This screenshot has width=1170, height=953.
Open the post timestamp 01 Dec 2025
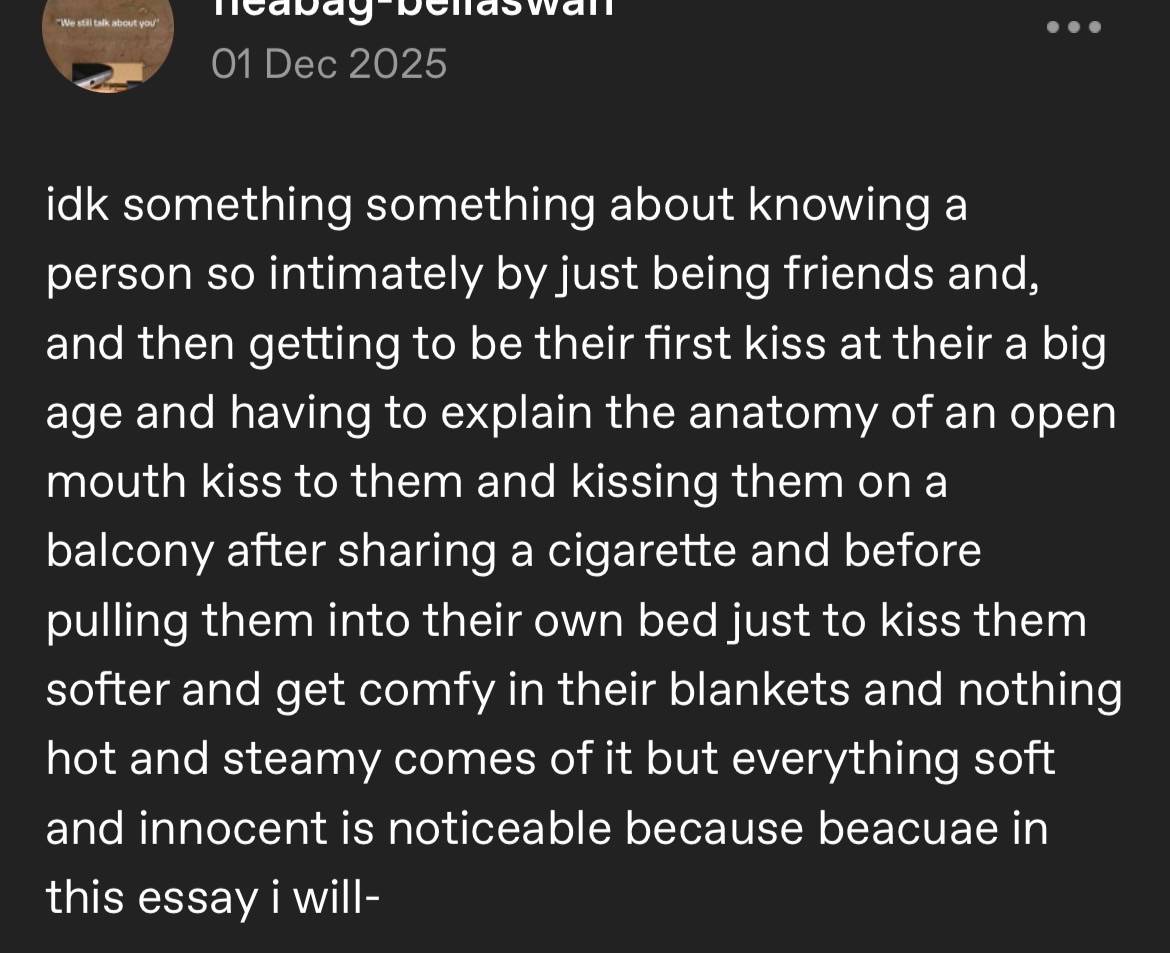pos(329,64)
